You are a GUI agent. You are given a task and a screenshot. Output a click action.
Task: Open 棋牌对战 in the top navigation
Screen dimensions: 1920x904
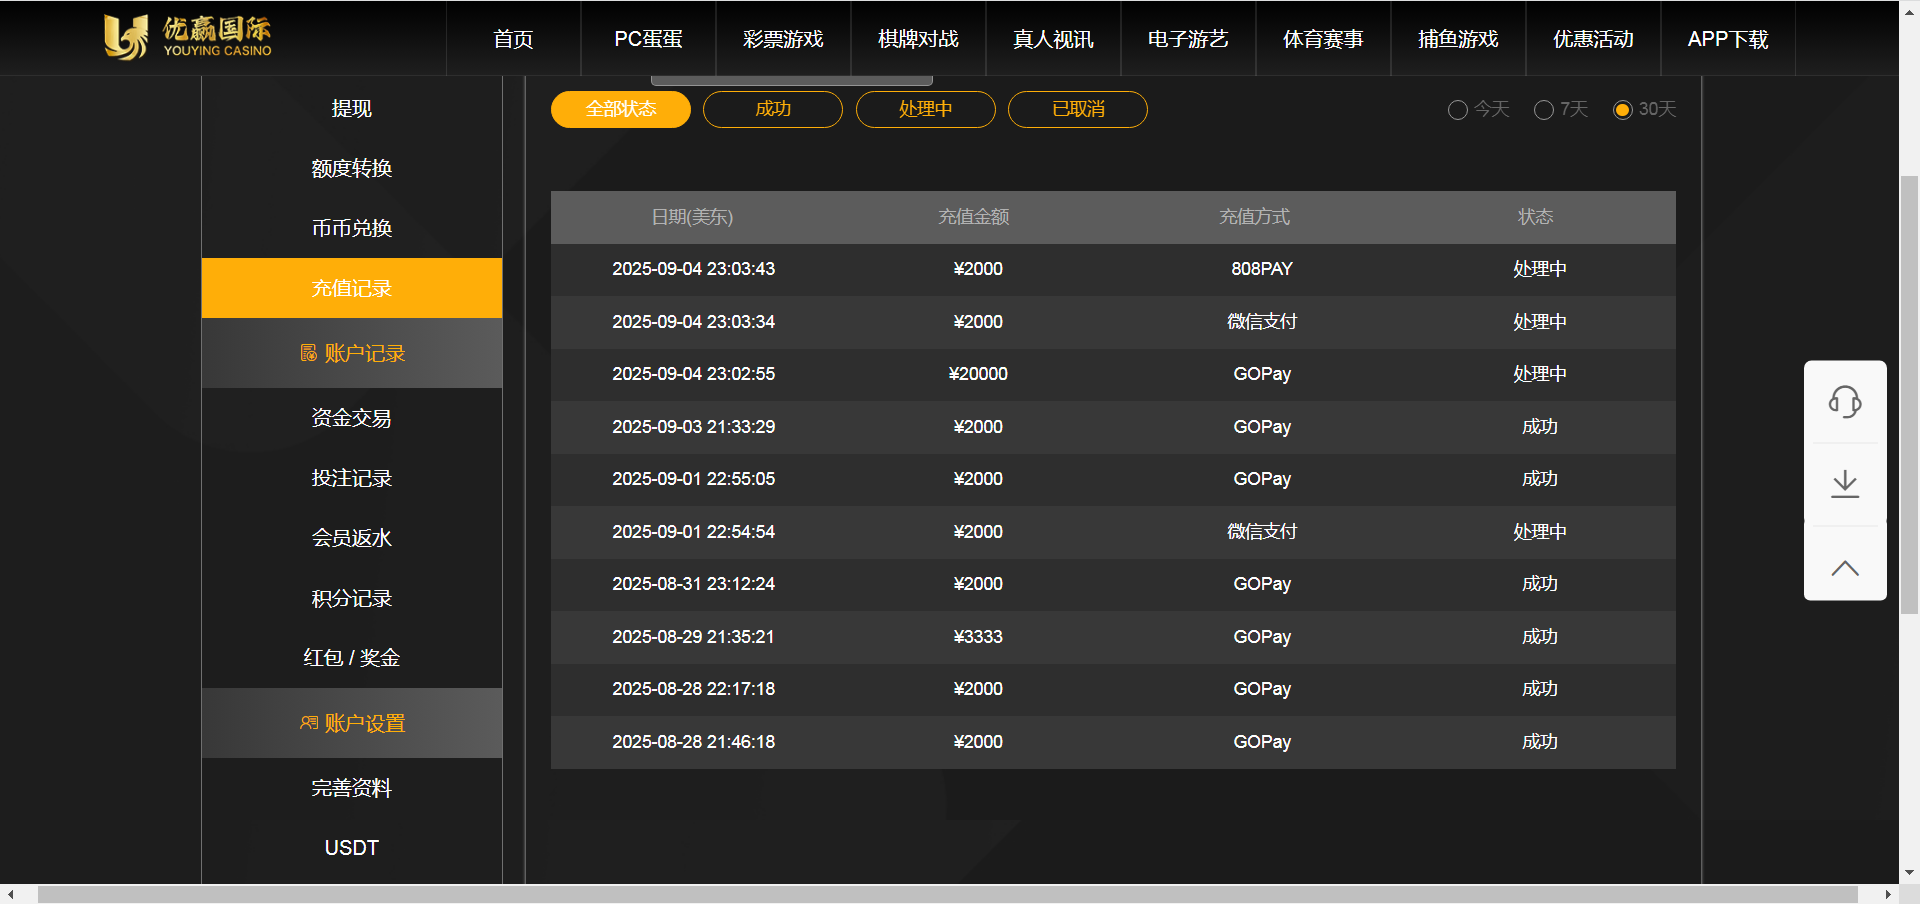point(918,39)
